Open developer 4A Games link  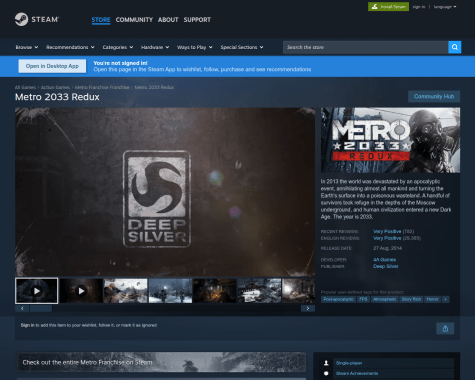tap(384, 260)
